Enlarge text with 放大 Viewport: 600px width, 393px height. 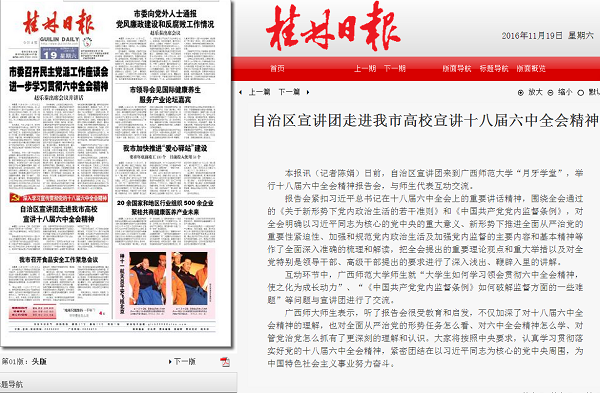535,92
